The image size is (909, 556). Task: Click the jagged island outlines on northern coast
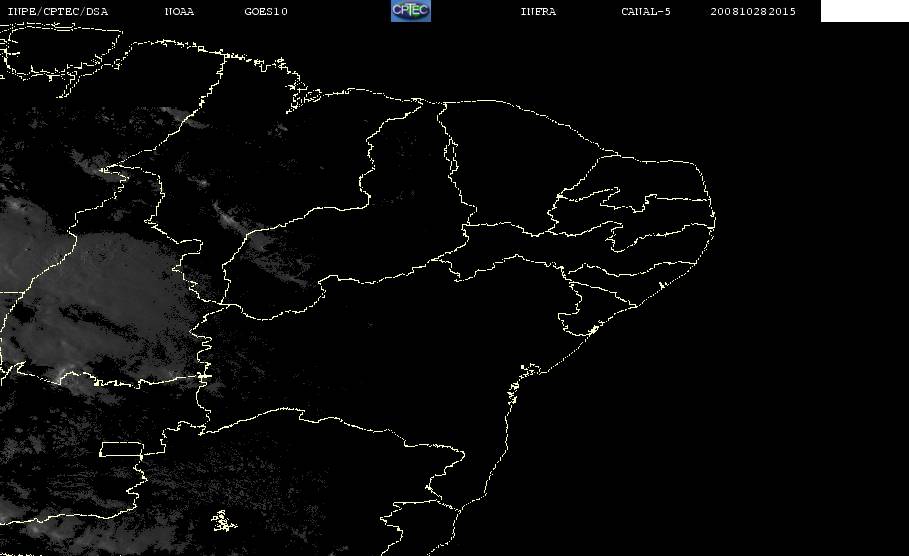click(303, 96)
